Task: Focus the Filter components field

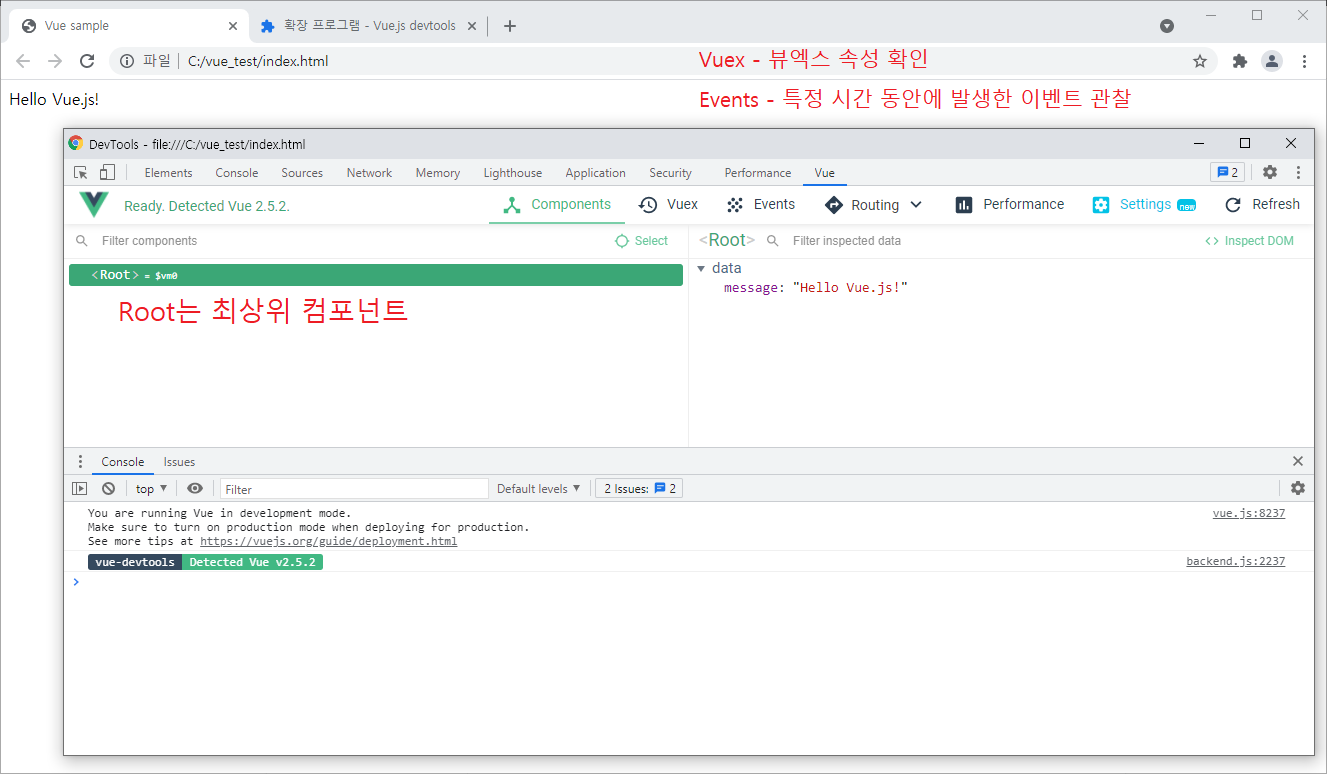Action: point(340,241)
